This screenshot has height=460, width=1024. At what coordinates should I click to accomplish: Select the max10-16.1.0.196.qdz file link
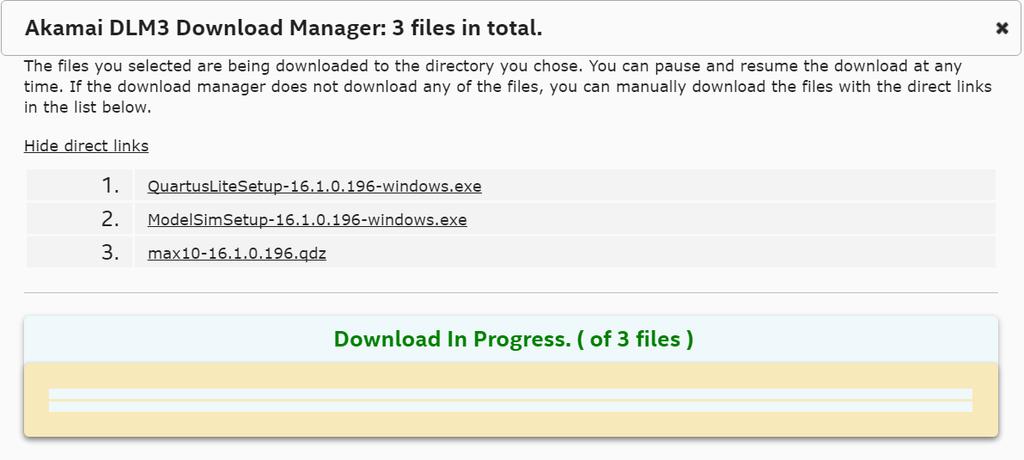[x=236, y=253]
